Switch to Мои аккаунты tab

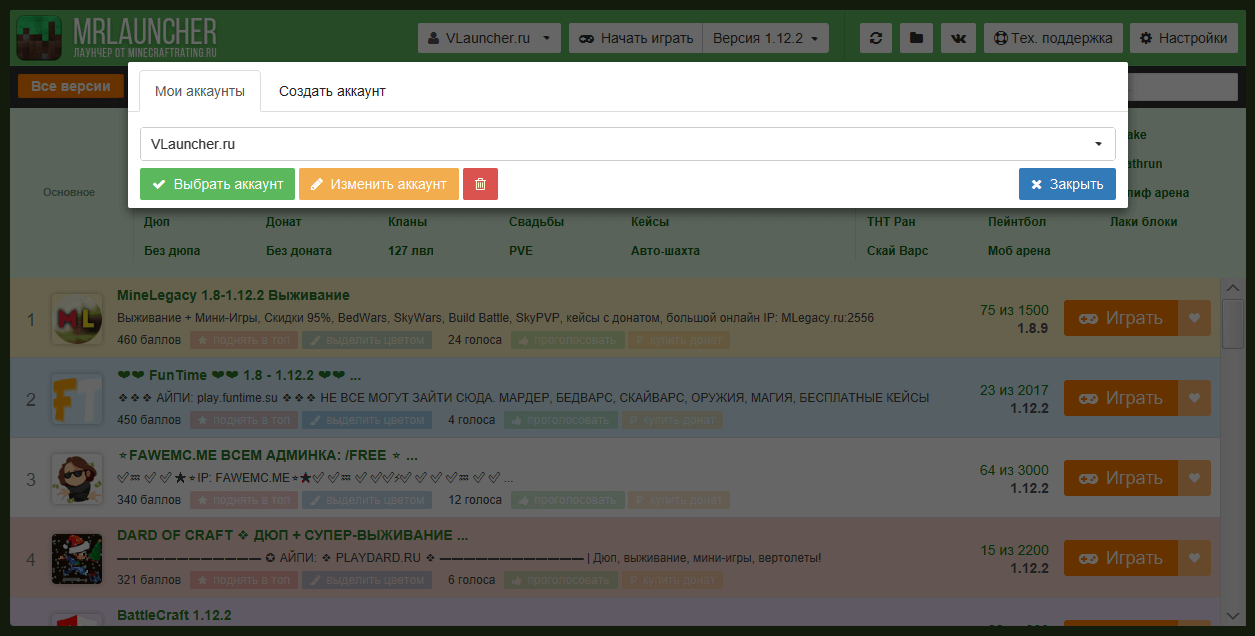coord(200,91)
